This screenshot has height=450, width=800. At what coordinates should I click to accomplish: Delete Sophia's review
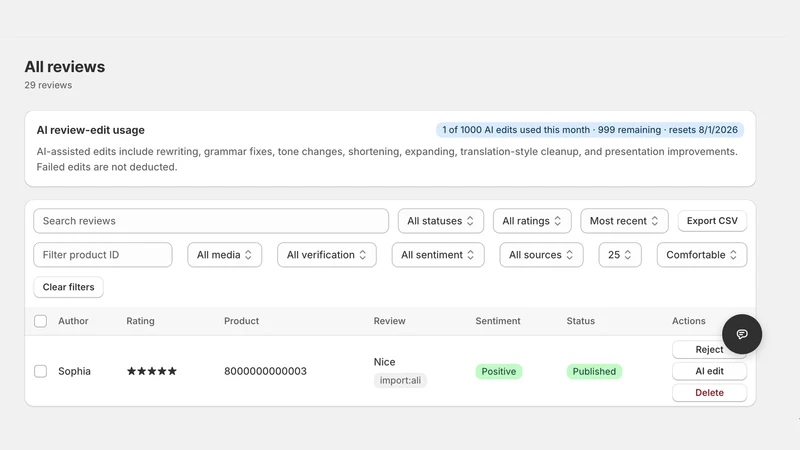click(709, 392)
